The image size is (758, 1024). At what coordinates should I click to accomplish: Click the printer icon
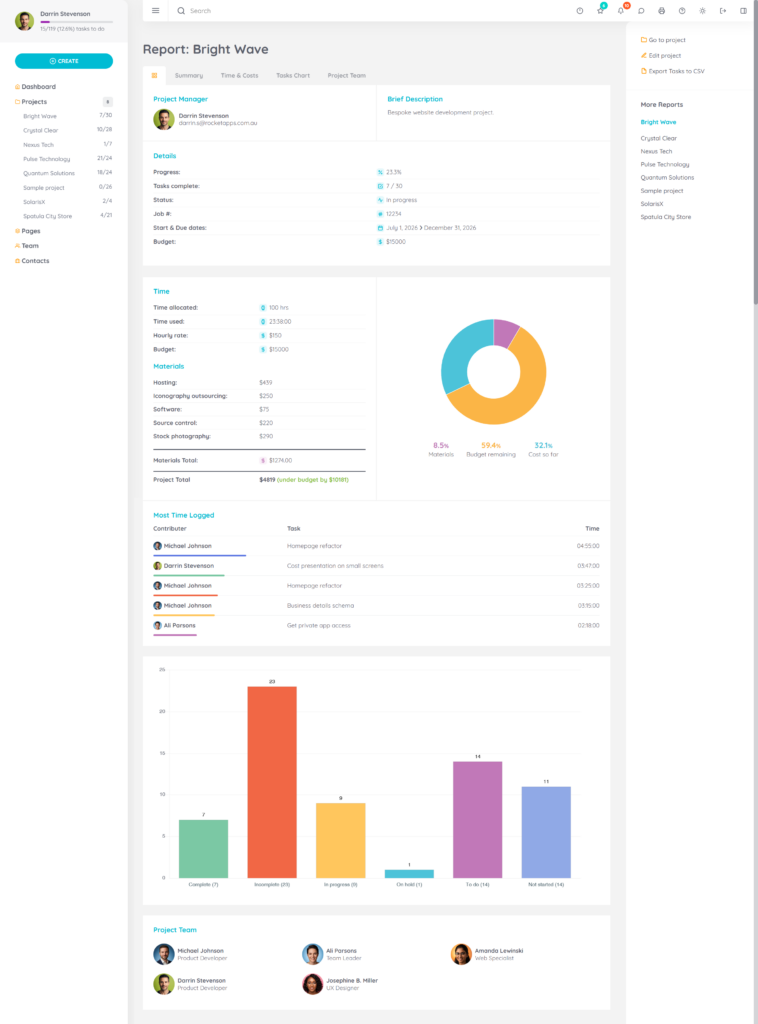tap(661, 11)
